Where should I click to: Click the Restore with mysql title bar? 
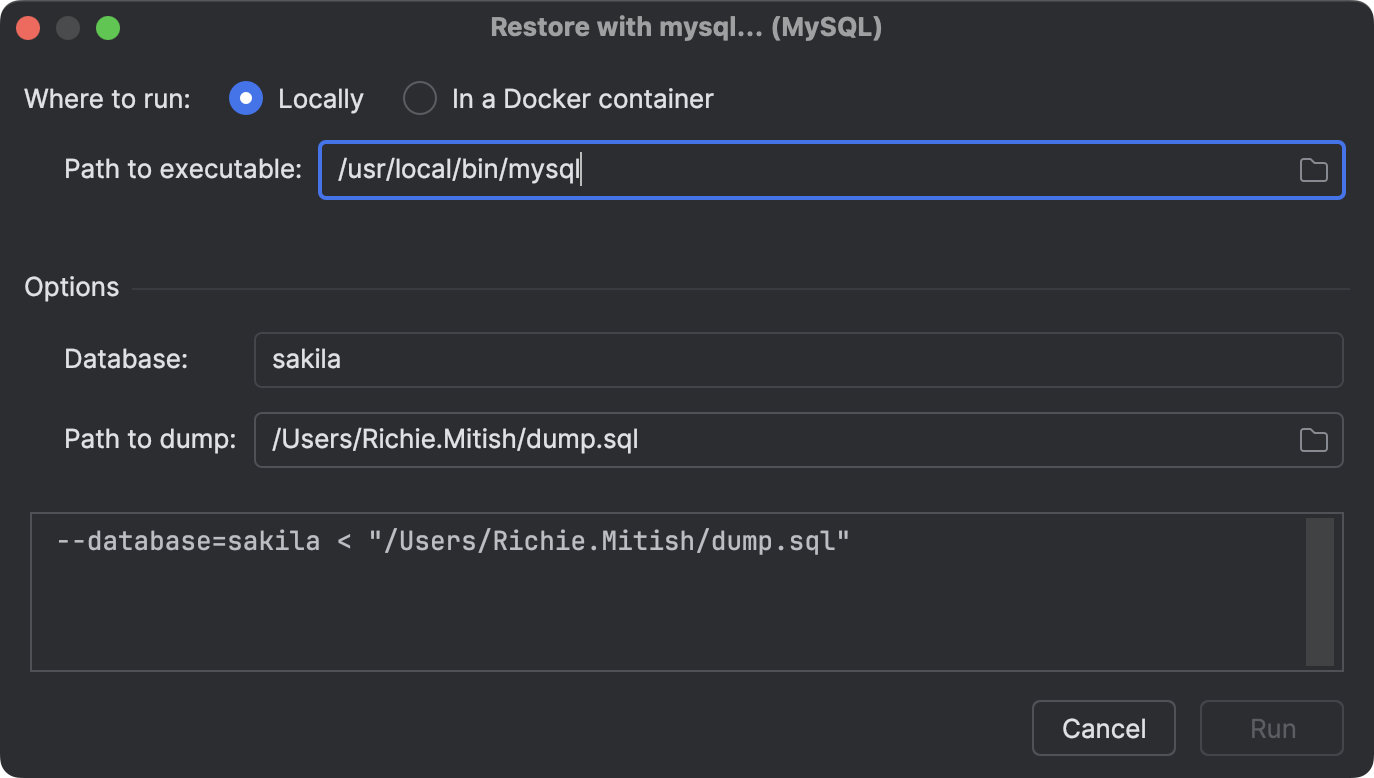686,27
